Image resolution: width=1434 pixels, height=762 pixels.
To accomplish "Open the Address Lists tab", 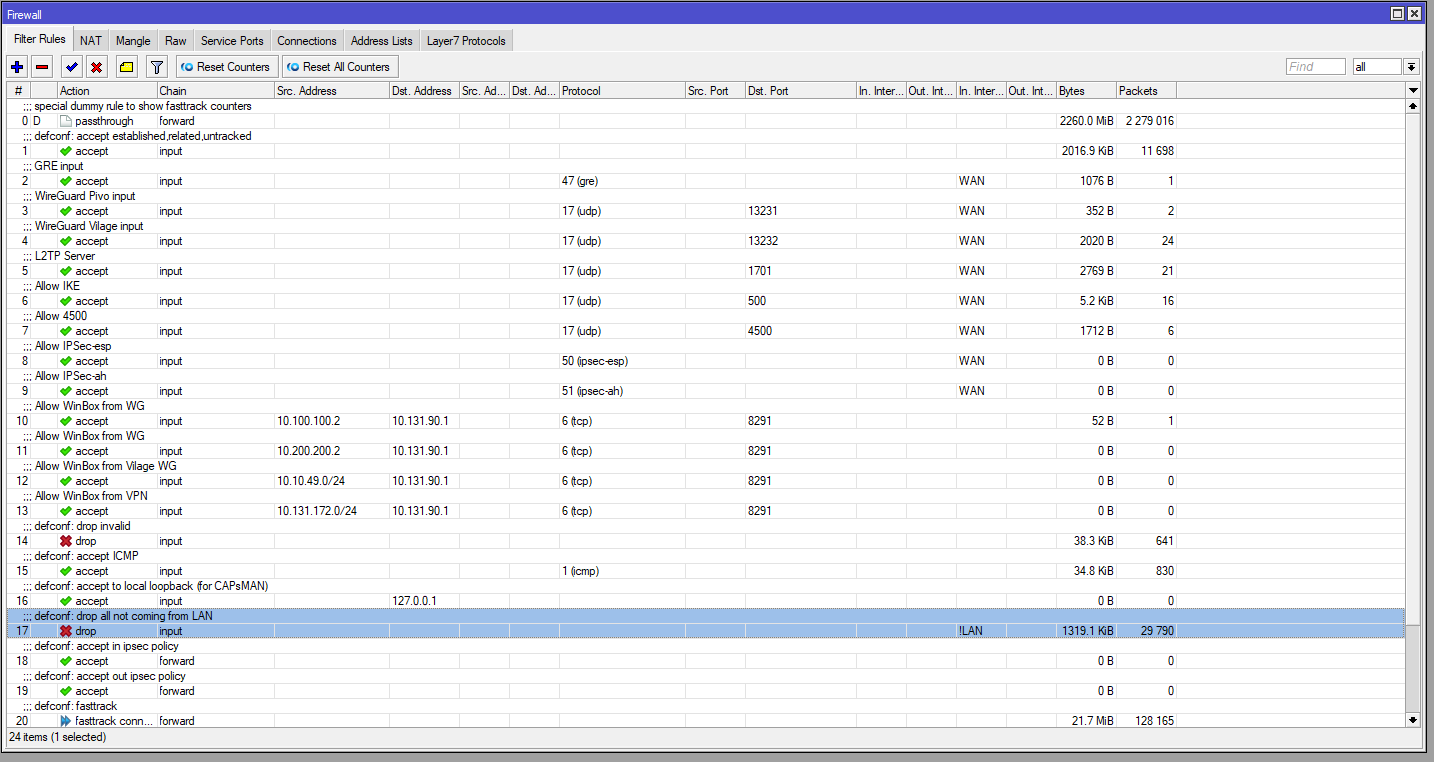I will point(382,41).
